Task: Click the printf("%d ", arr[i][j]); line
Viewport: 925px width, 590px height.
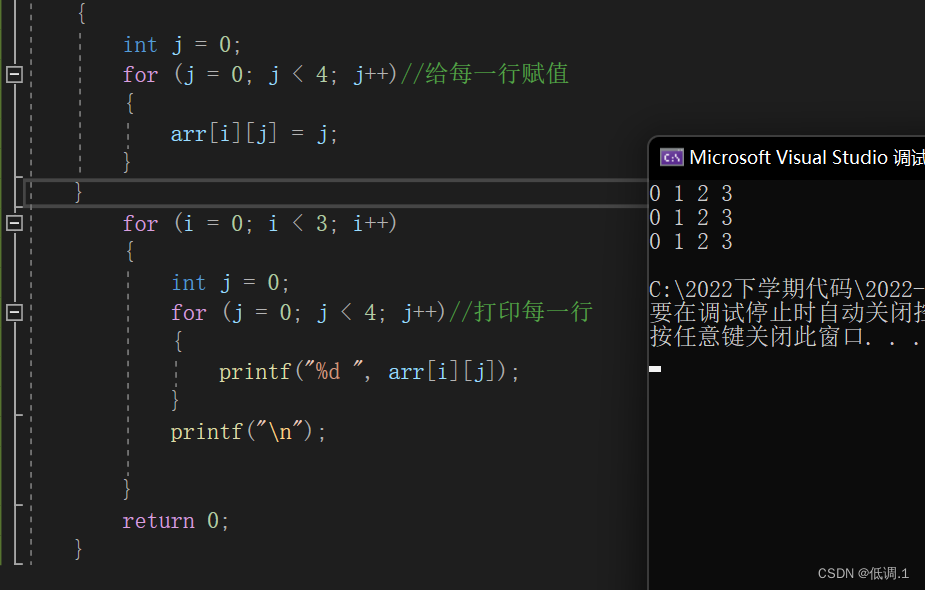Action: [369, 372]
